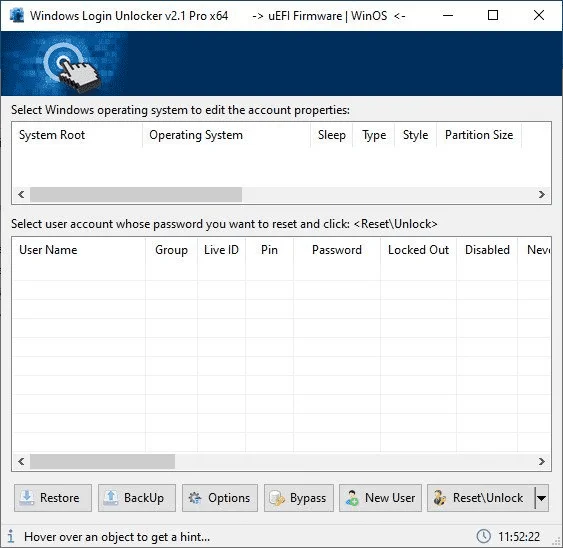The width and height of the screenshot is (563, 548).
Task: Sort by System Root column header
Action: (77, 135)
